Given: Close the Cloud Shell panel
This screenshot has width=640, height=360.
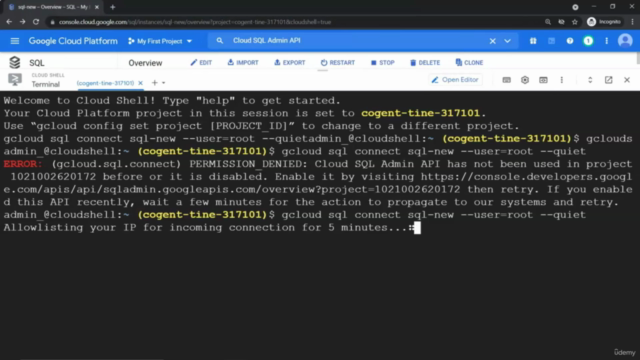Looking at the screenshot, I should point(627,80).
